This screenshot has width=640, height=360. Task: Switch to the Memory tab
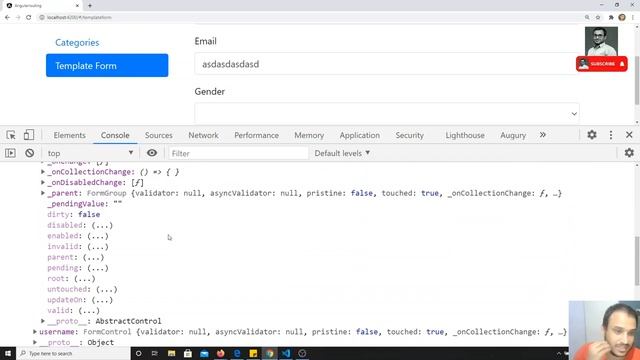[x=309, y=135]
